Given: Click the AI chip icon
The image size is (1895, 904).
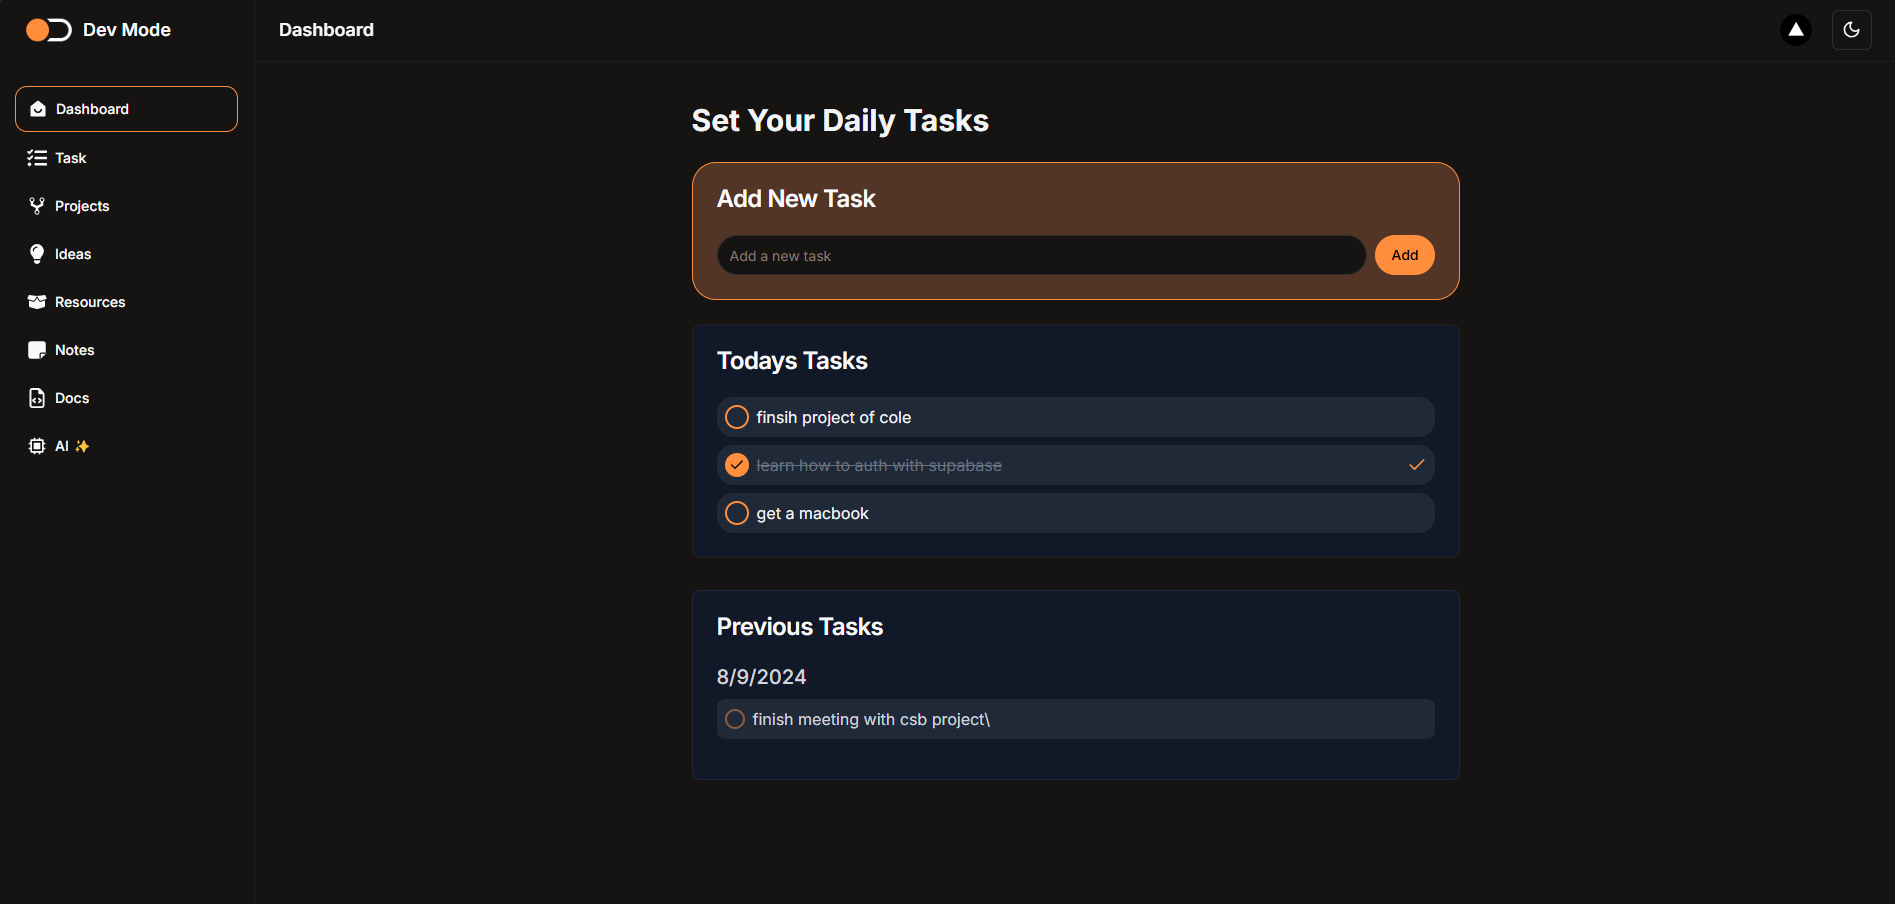Looking at the screenshot, I should click(x=37, y=446).
